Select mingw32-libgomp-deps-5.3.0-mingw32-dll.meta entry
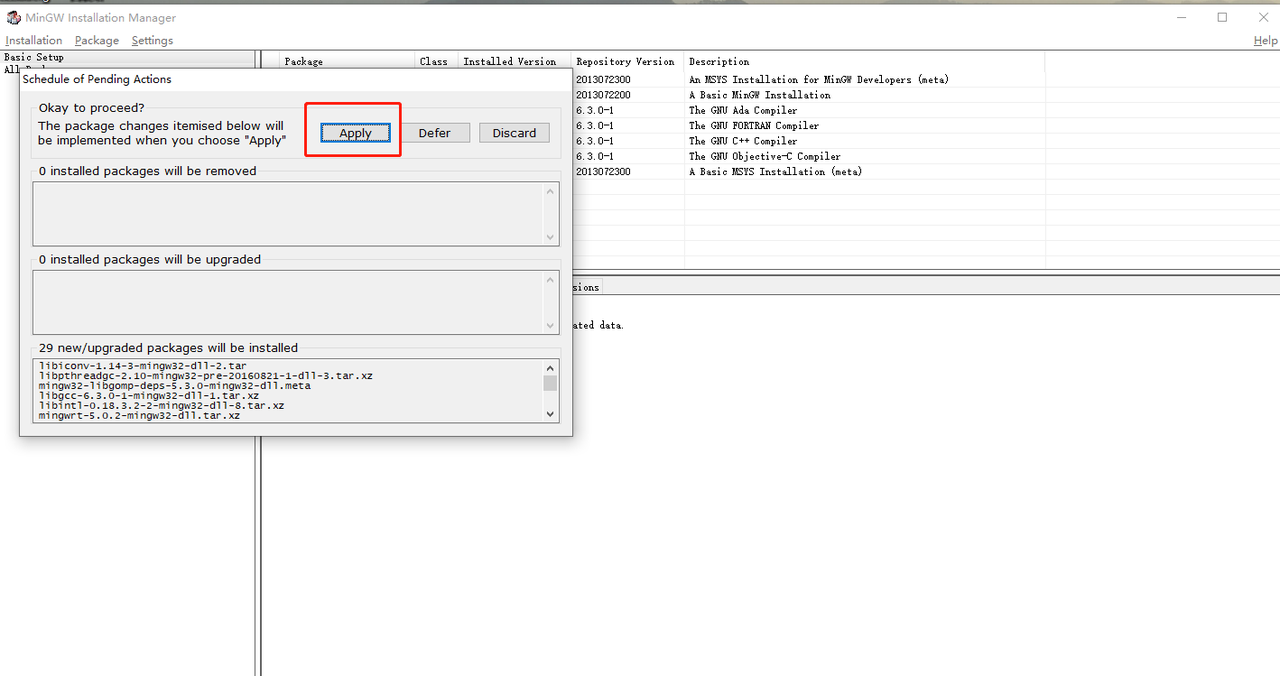This screenshot has height=676, width=1280. [174, 386]
